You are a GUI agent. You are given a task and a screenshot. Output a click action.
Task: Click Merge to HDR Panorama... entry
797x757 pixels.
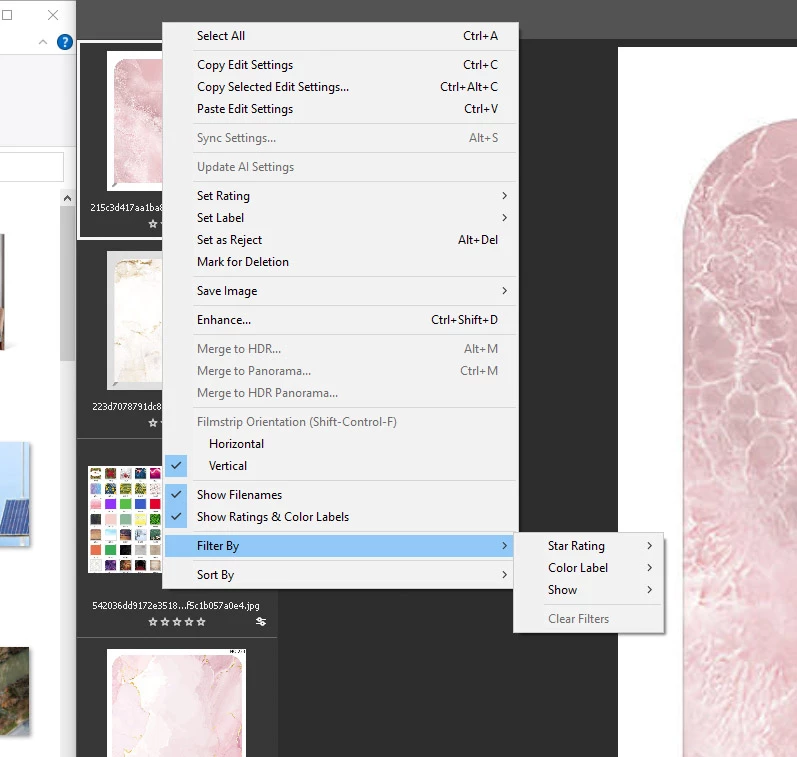341,393
